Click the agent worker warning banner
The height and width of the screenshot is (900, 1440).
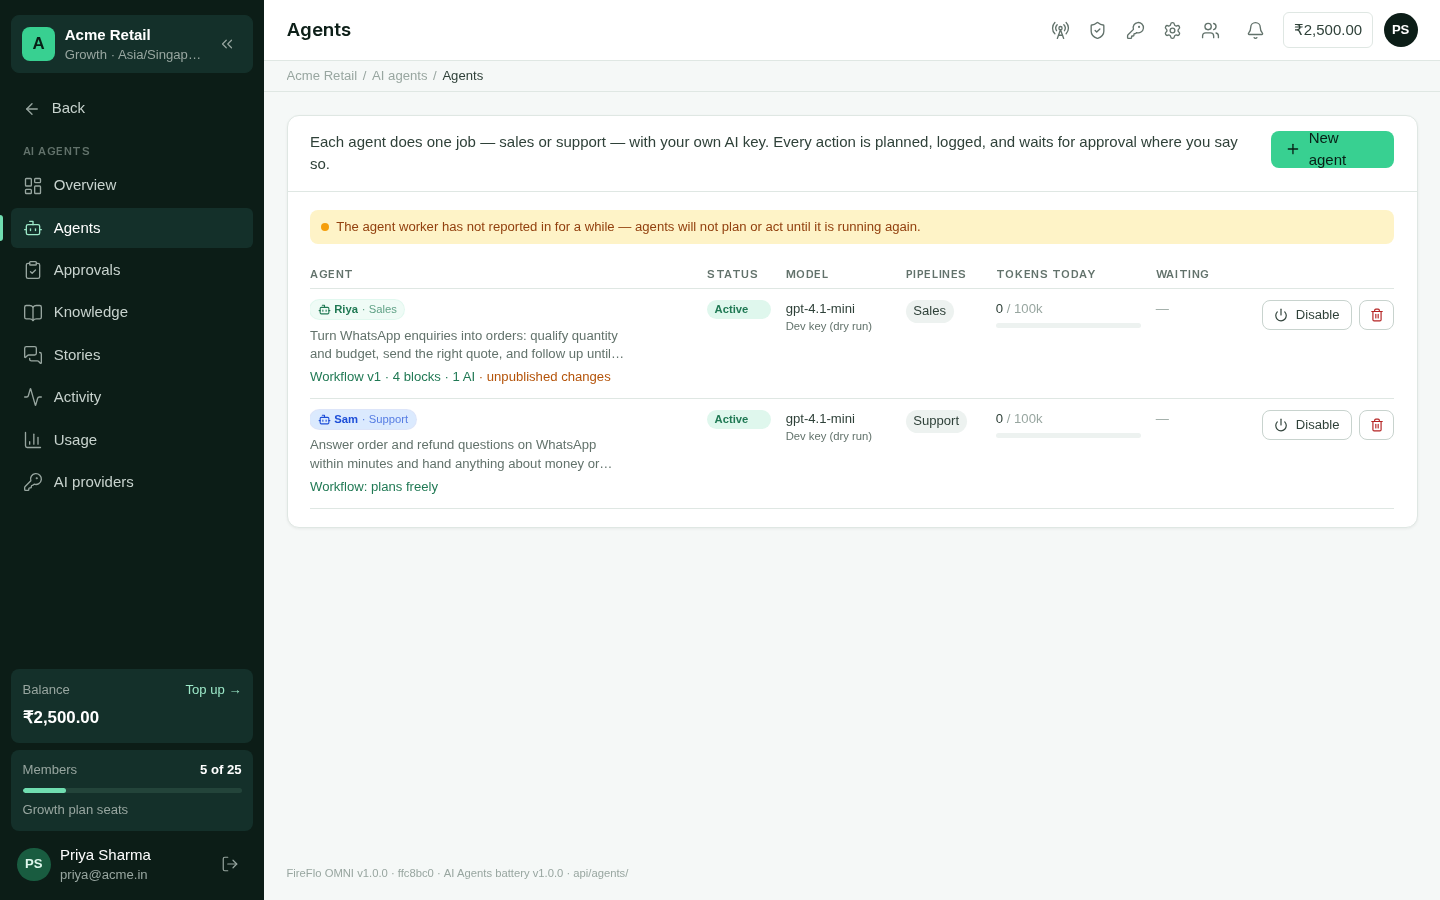coord(851,227)
